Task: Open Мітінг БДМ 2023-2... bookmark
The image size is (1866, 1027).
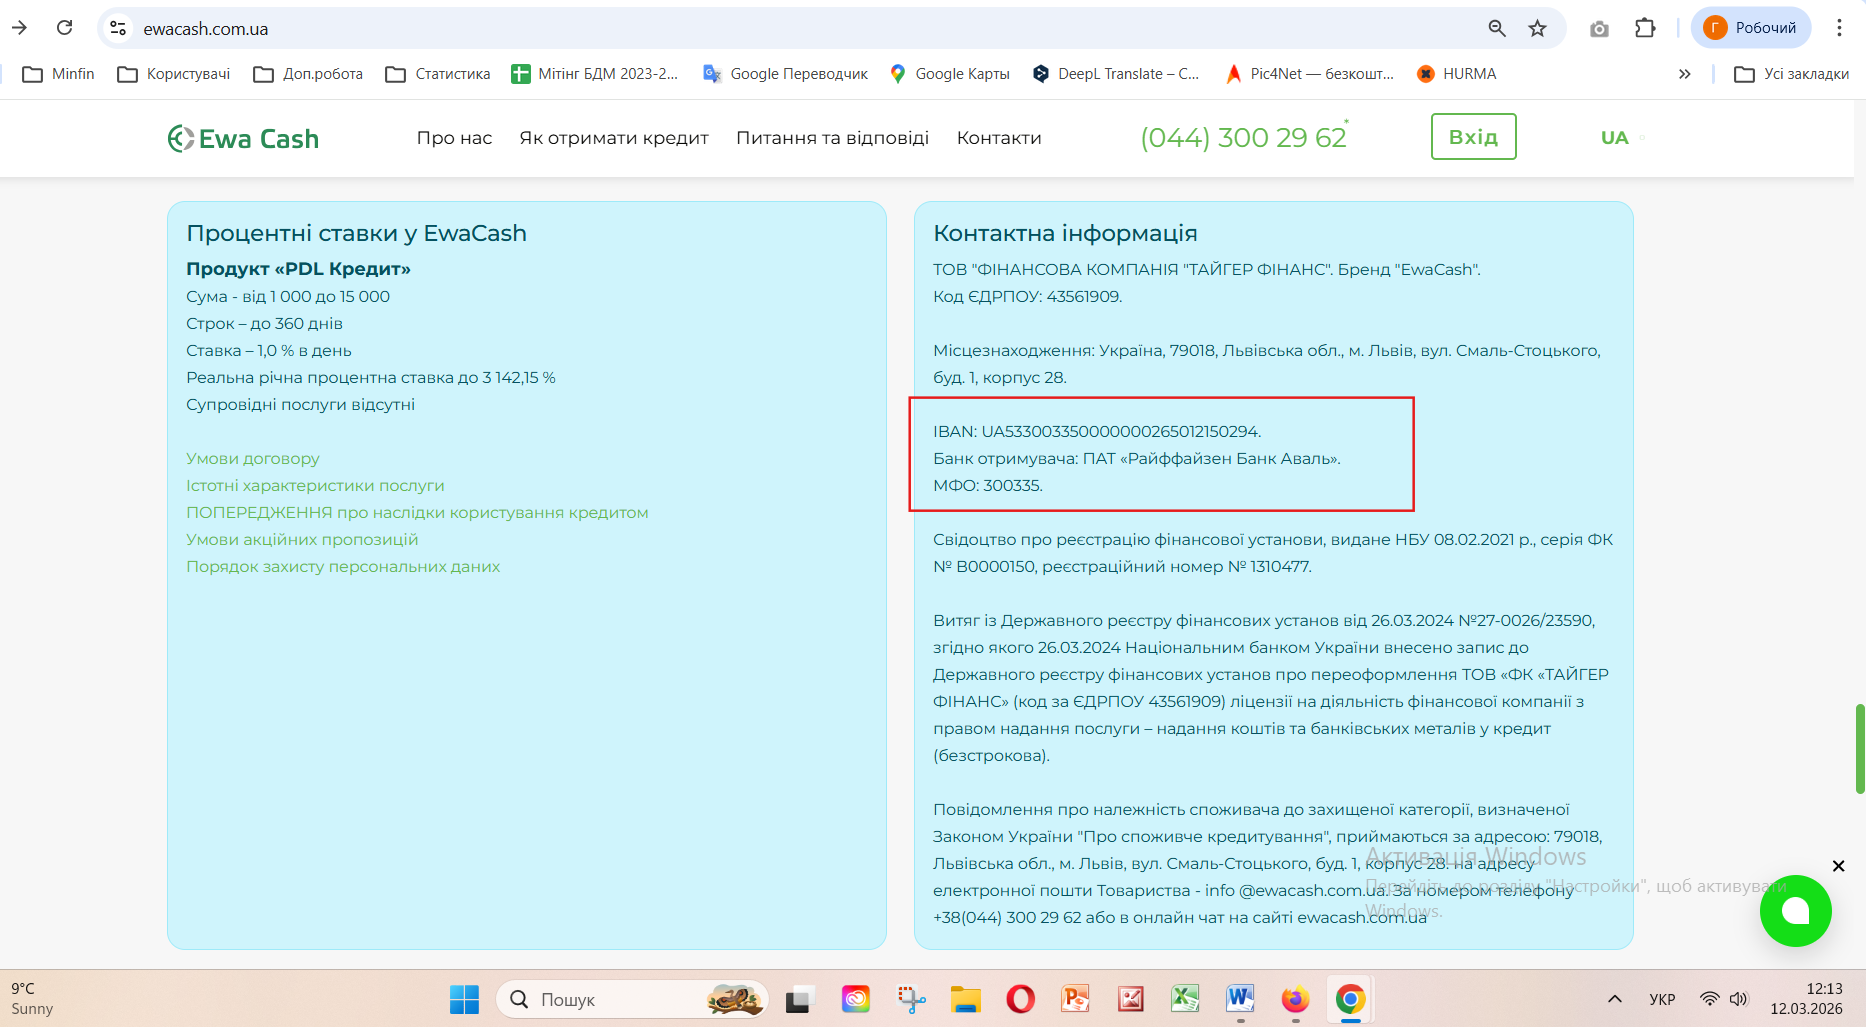Action: coord(595,74)
